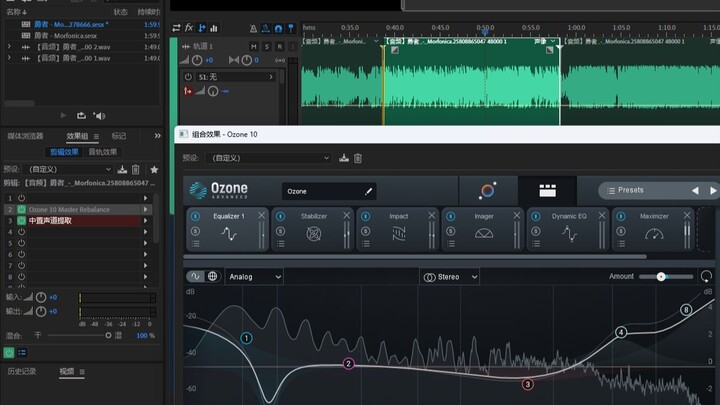Toggle the main effects rack power button
This screenshot has width=720, height=405.
pos(9,353)
